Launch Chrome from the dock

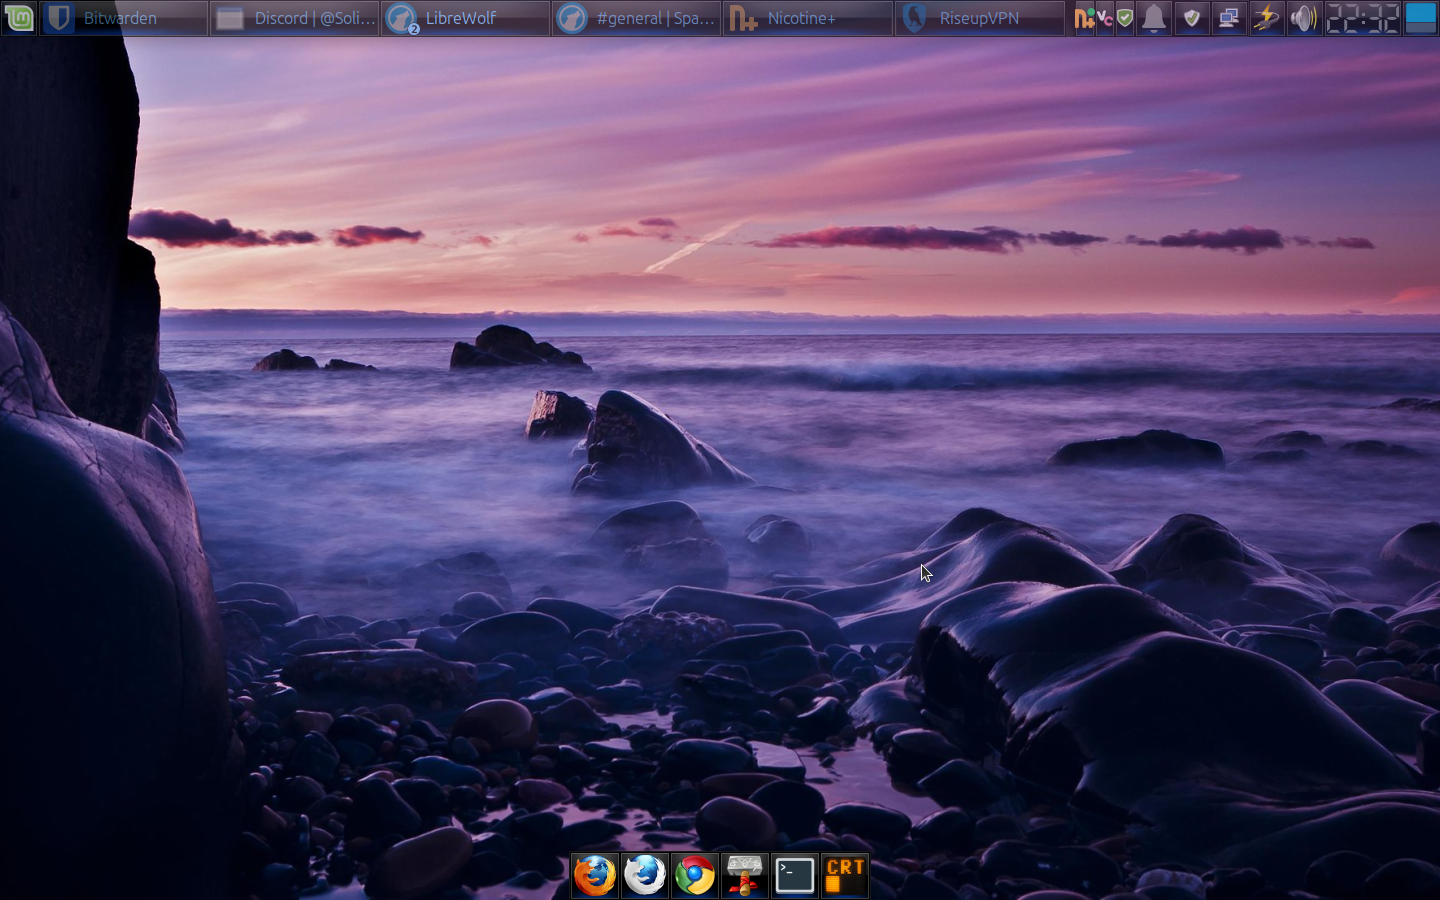pyautogui.click(x=695, y=875)
